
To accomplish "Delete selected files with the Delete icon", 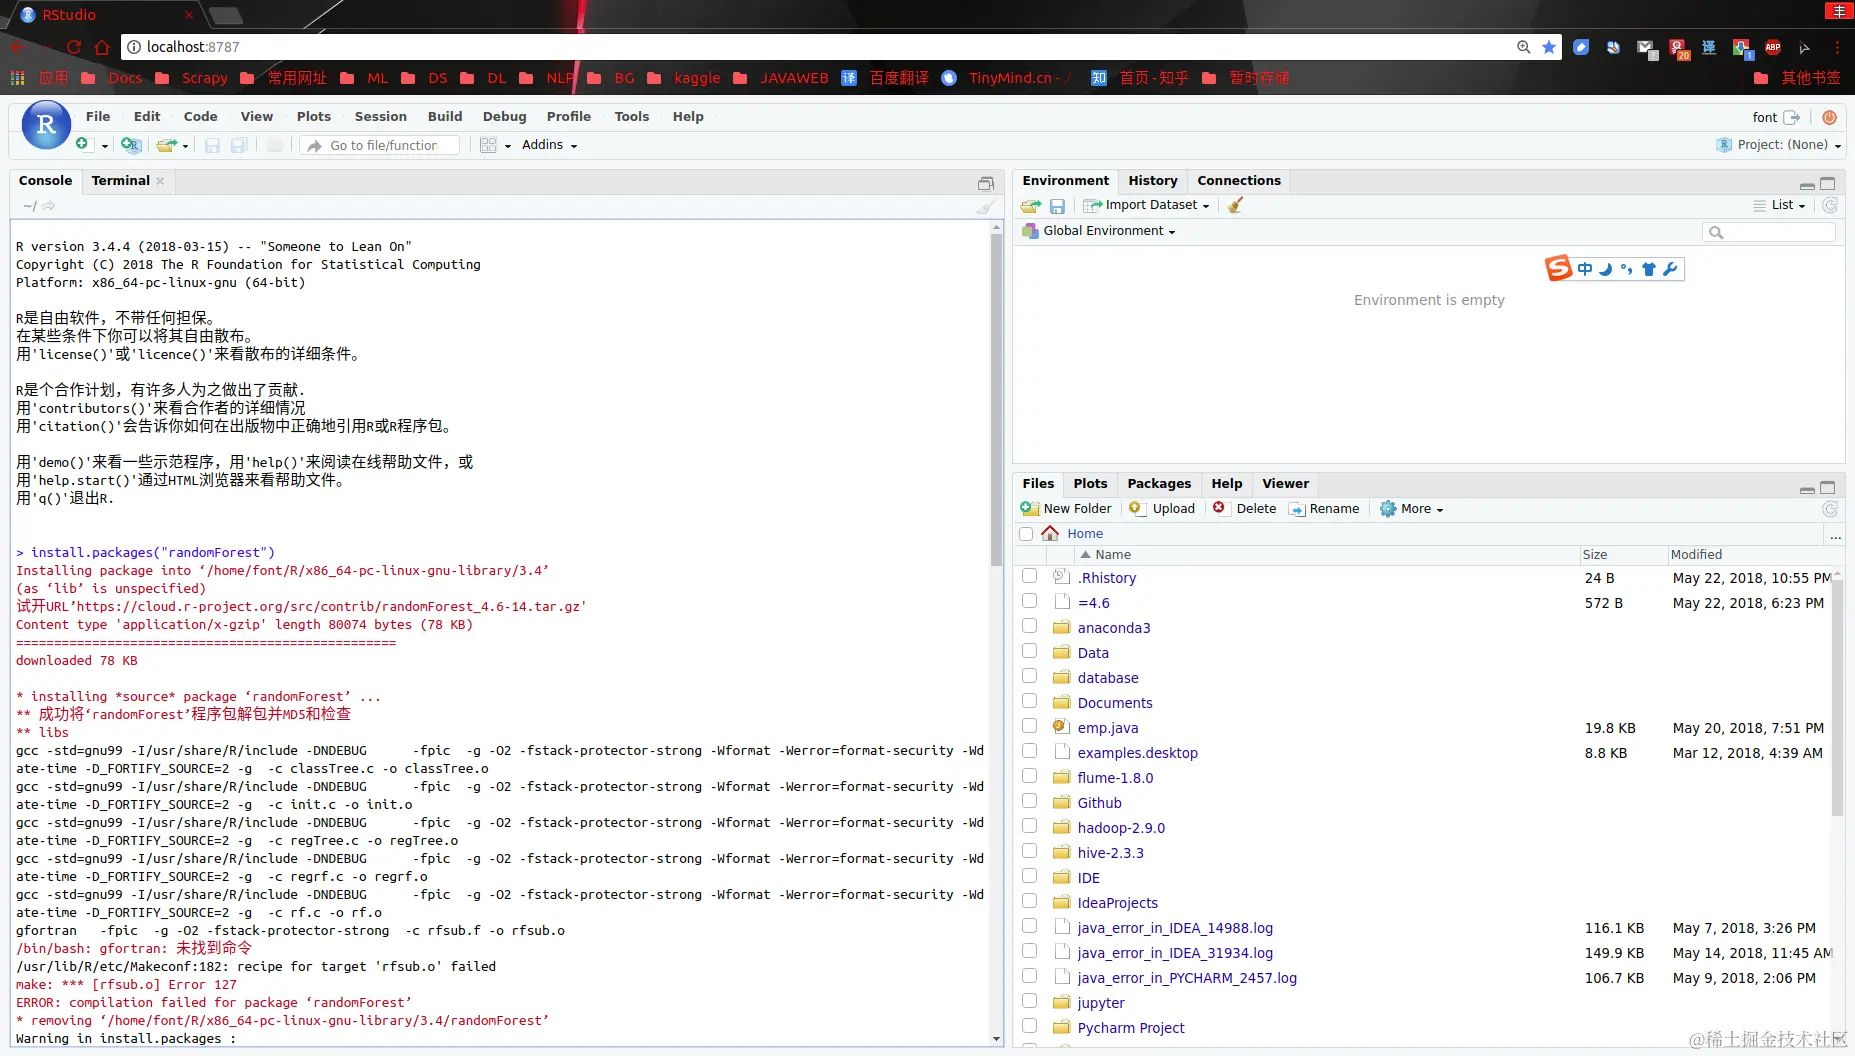I will click(x=1245, y=508).
